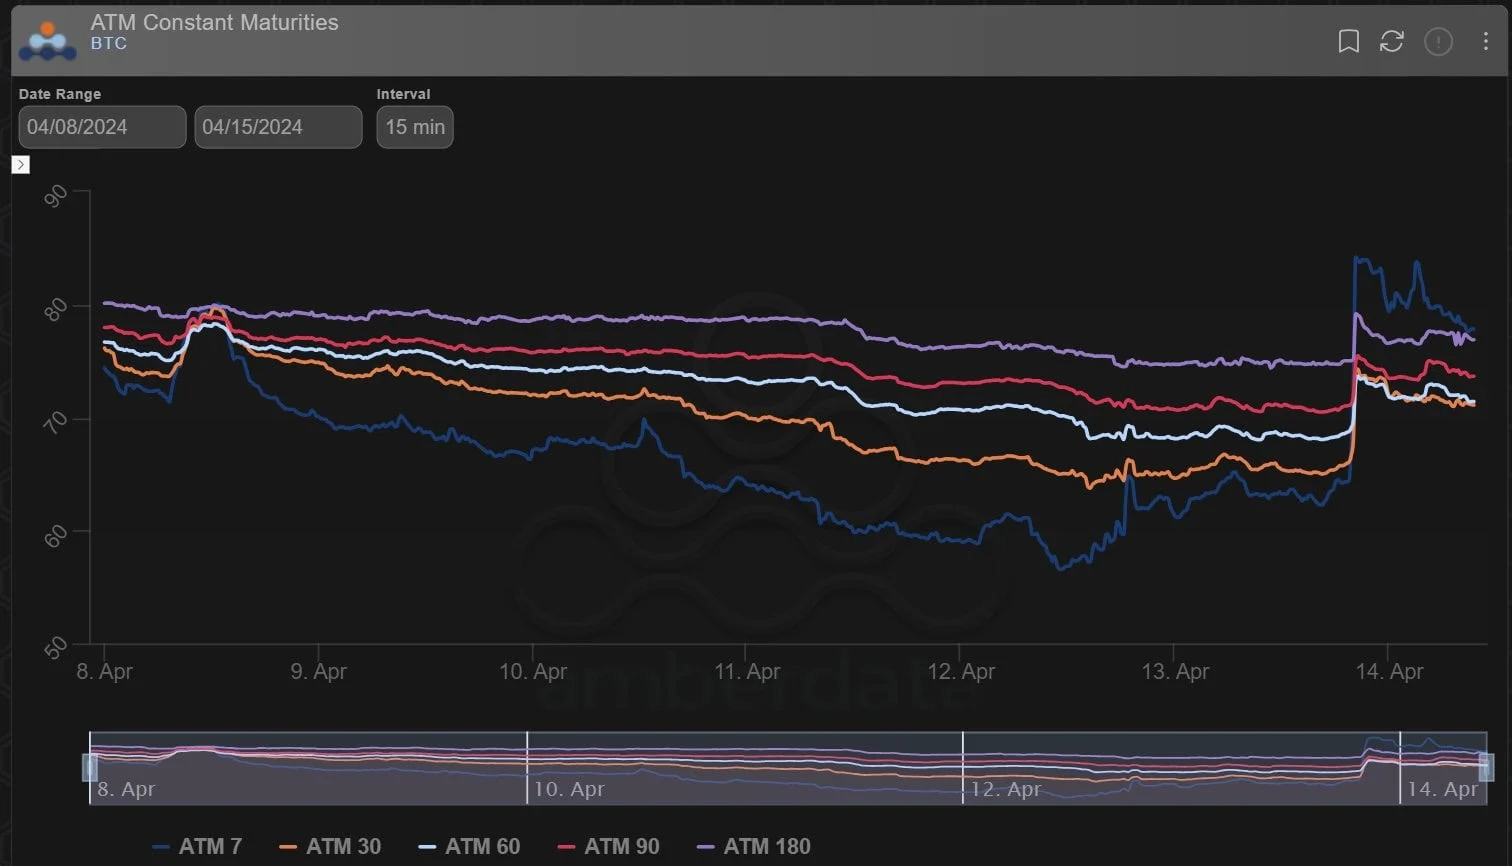This screenshot has width=1512, height=866.
Task: Toggle the ATM 180 legend series
Action: 753,846
